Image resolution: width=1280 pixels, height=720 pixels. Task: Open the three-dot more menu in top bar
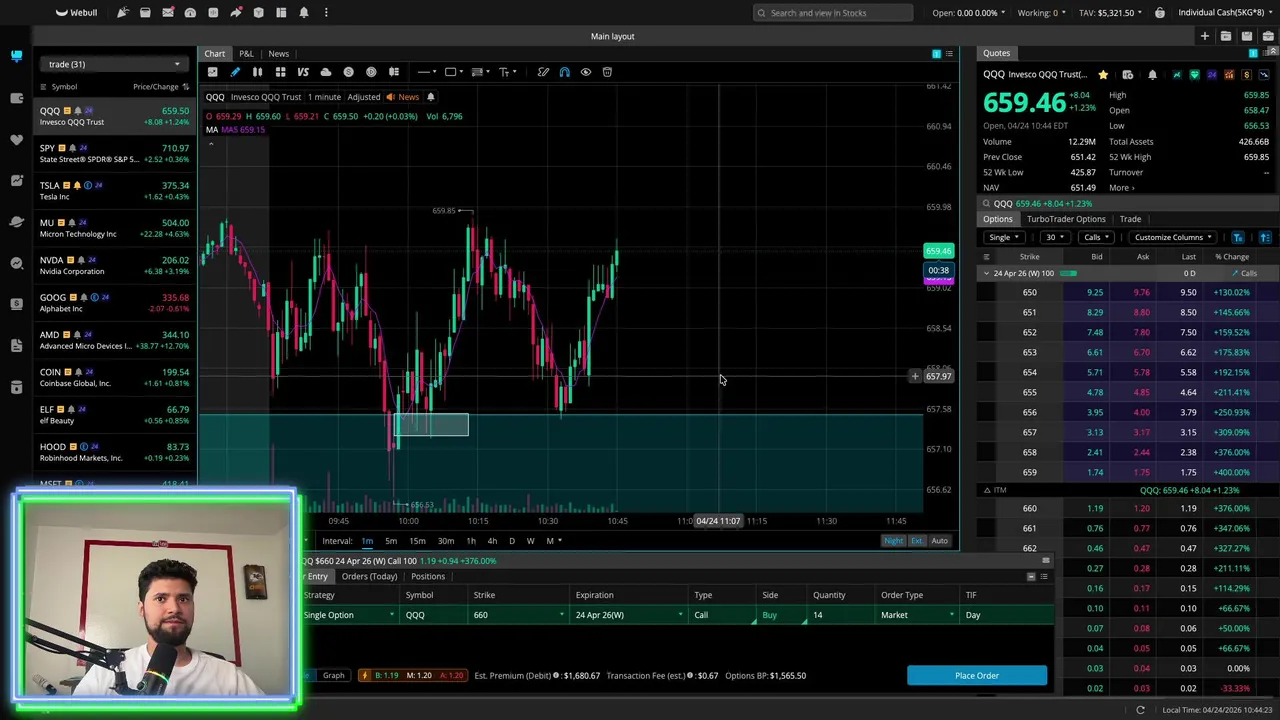(x=326, y=12)
